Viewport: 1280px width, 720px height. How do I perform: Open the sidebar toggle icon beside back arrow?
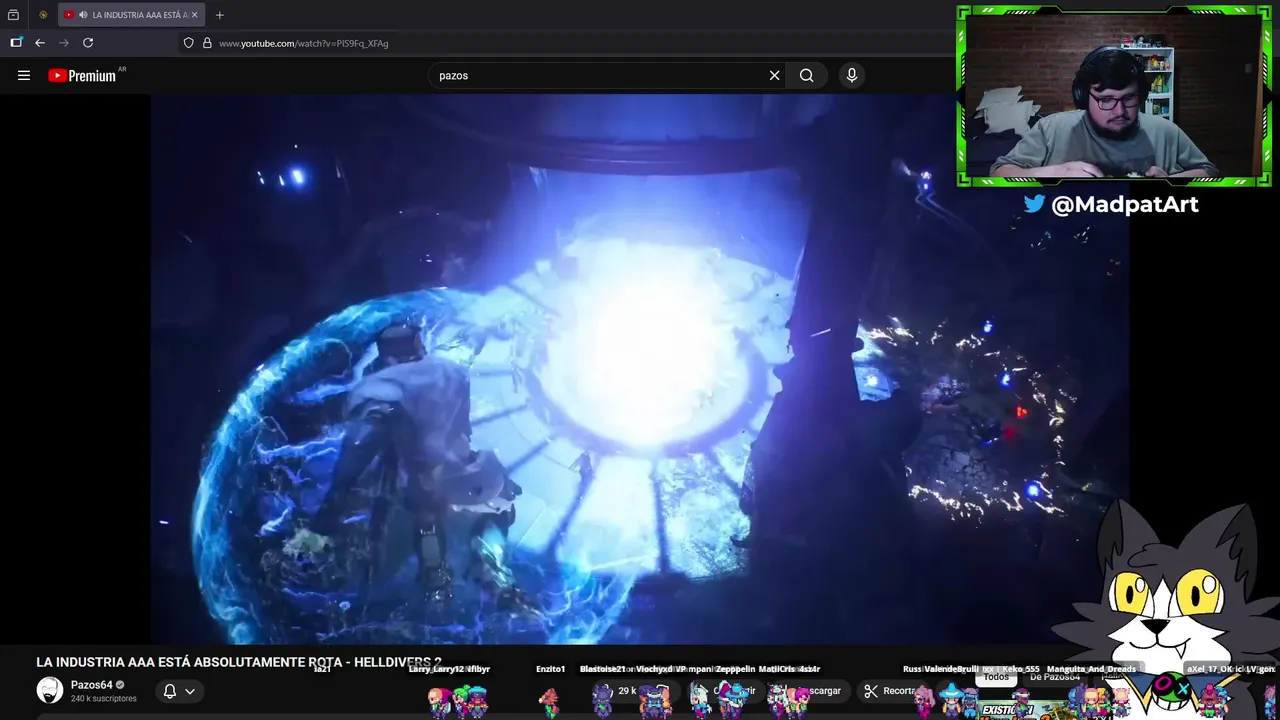(16, 43)
